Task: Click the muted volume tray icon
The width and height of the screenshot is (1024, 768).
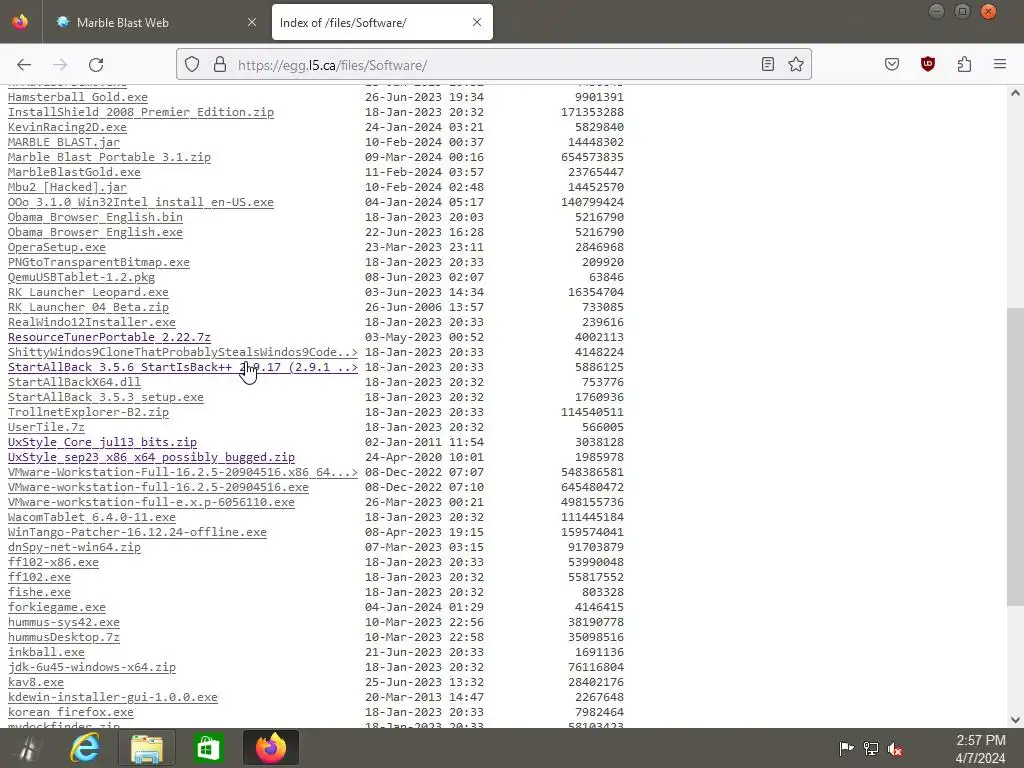Action: [x=895, y=750]
